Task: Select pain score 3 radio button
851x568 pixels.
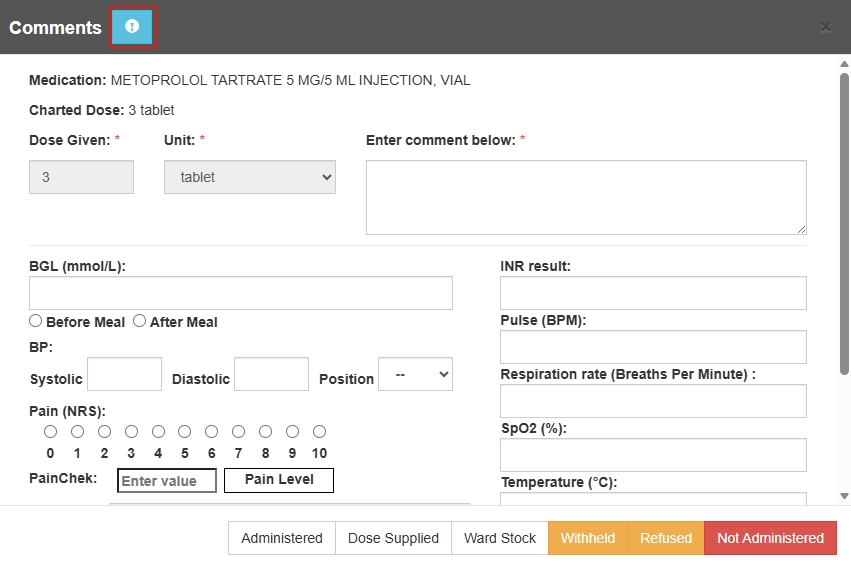Action: 131,431
